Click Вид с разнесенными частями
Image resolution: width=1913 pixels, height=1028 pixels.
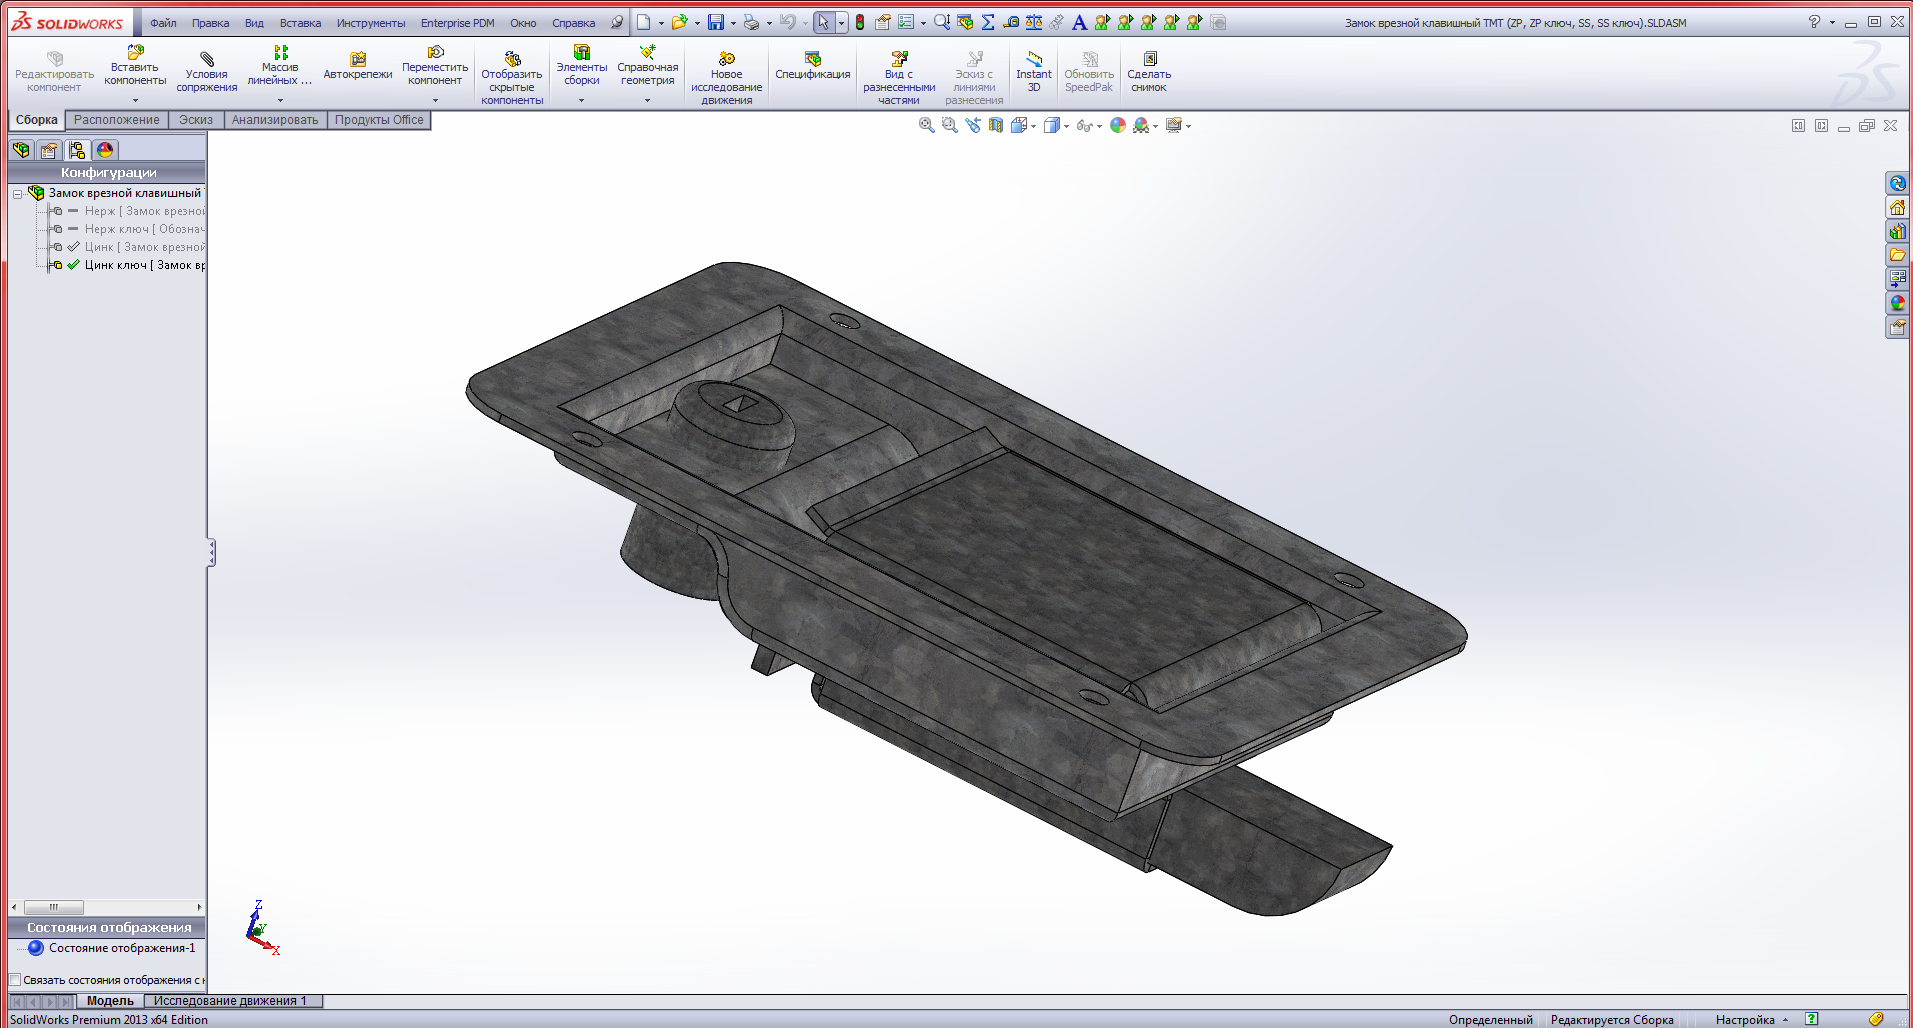(x=899, y=78)
